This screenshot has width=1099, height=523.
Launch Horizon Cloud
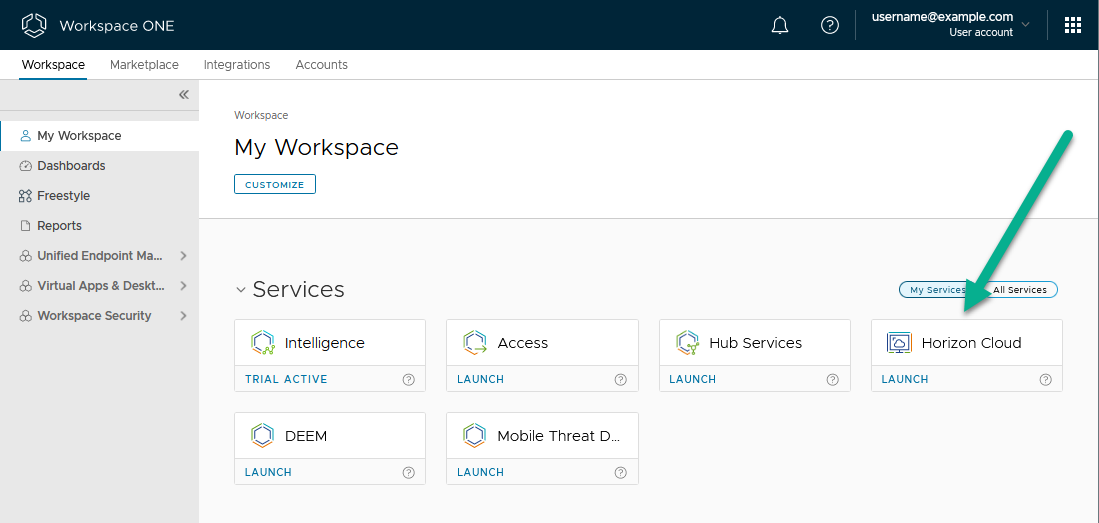click(x=905, y=379)
